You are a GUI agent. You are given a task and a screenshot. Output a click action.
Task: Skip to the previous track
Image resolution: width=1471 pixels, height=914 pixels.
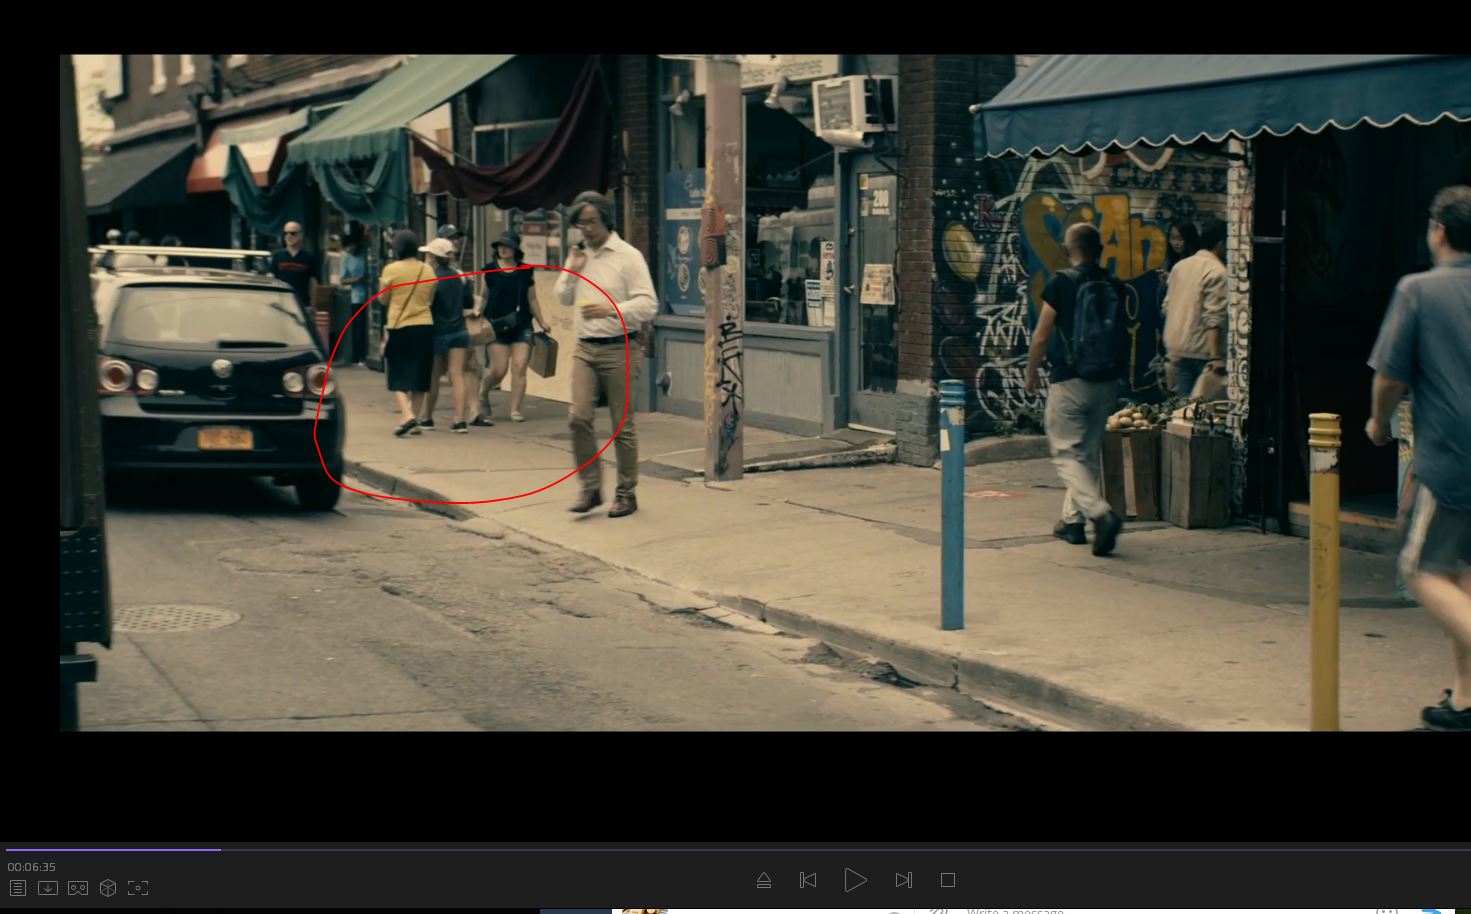click(x=808, y=880)
